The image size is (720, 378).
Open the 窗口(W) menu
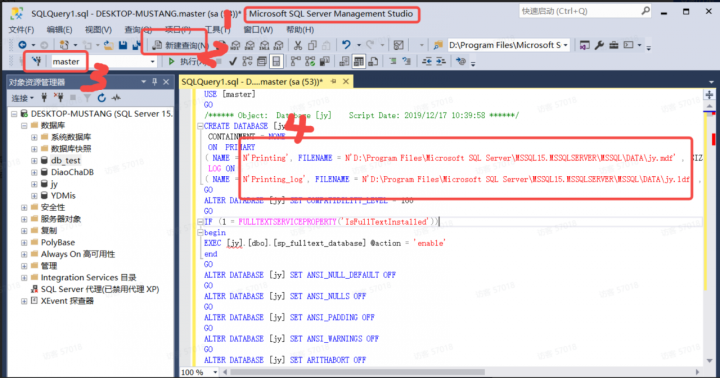click(x=258, y=30)
